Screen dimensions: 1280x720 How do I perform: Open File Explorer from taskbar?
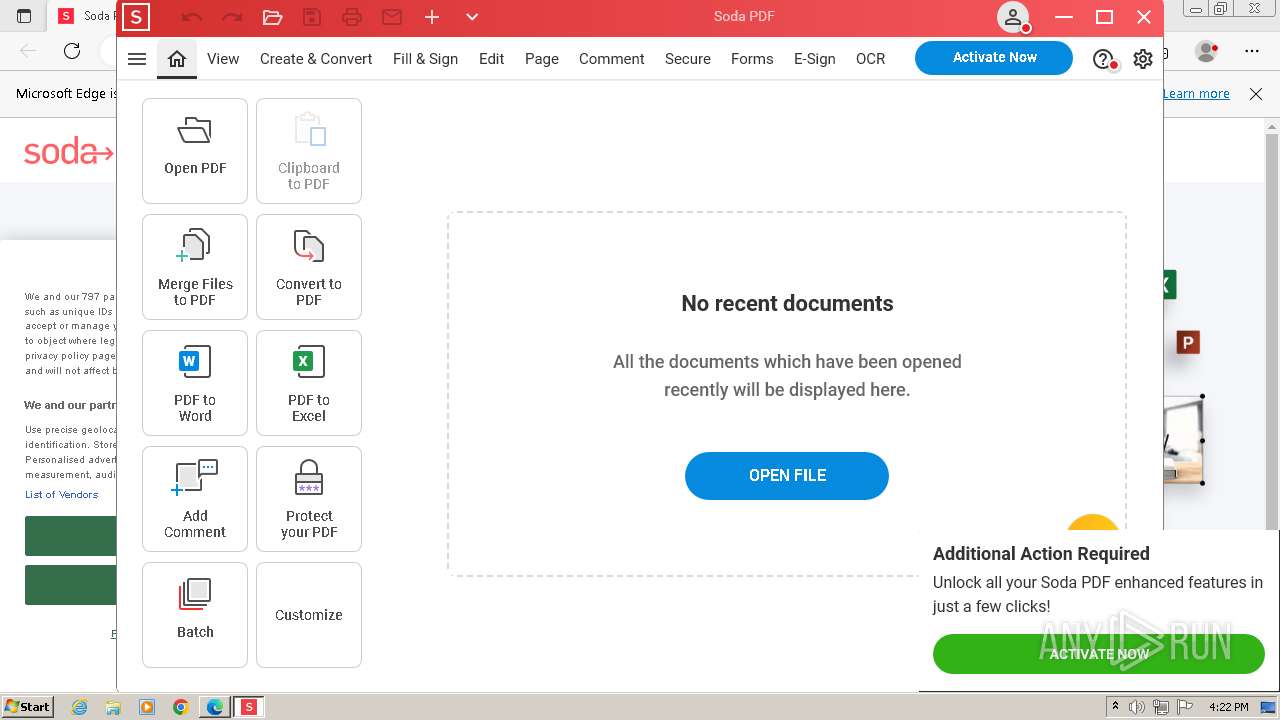tap(113, 707)
